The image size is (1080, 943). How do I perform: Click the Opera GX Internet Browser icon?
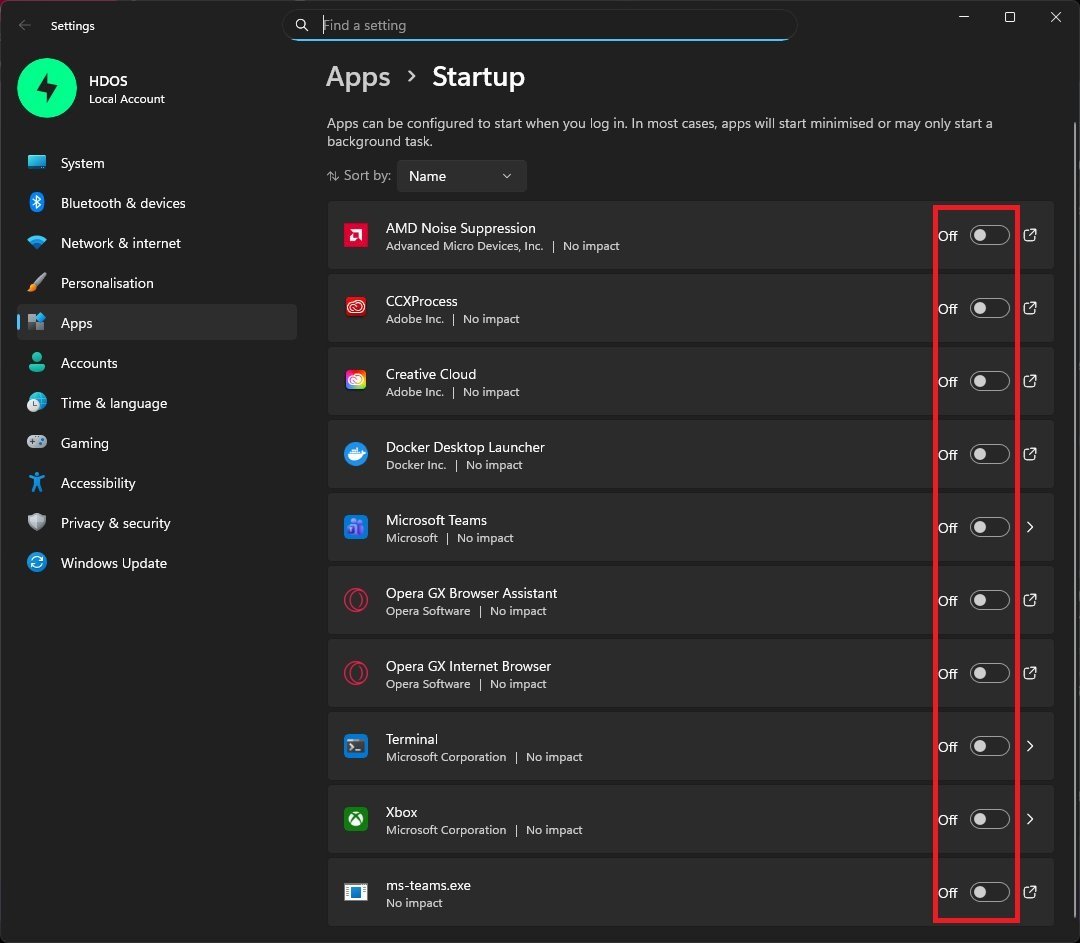[355, 674]
